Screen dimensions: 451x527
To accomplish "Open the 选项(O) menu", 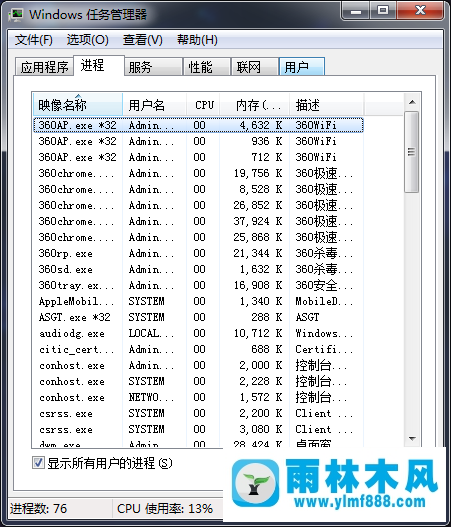I will point(87,40).
